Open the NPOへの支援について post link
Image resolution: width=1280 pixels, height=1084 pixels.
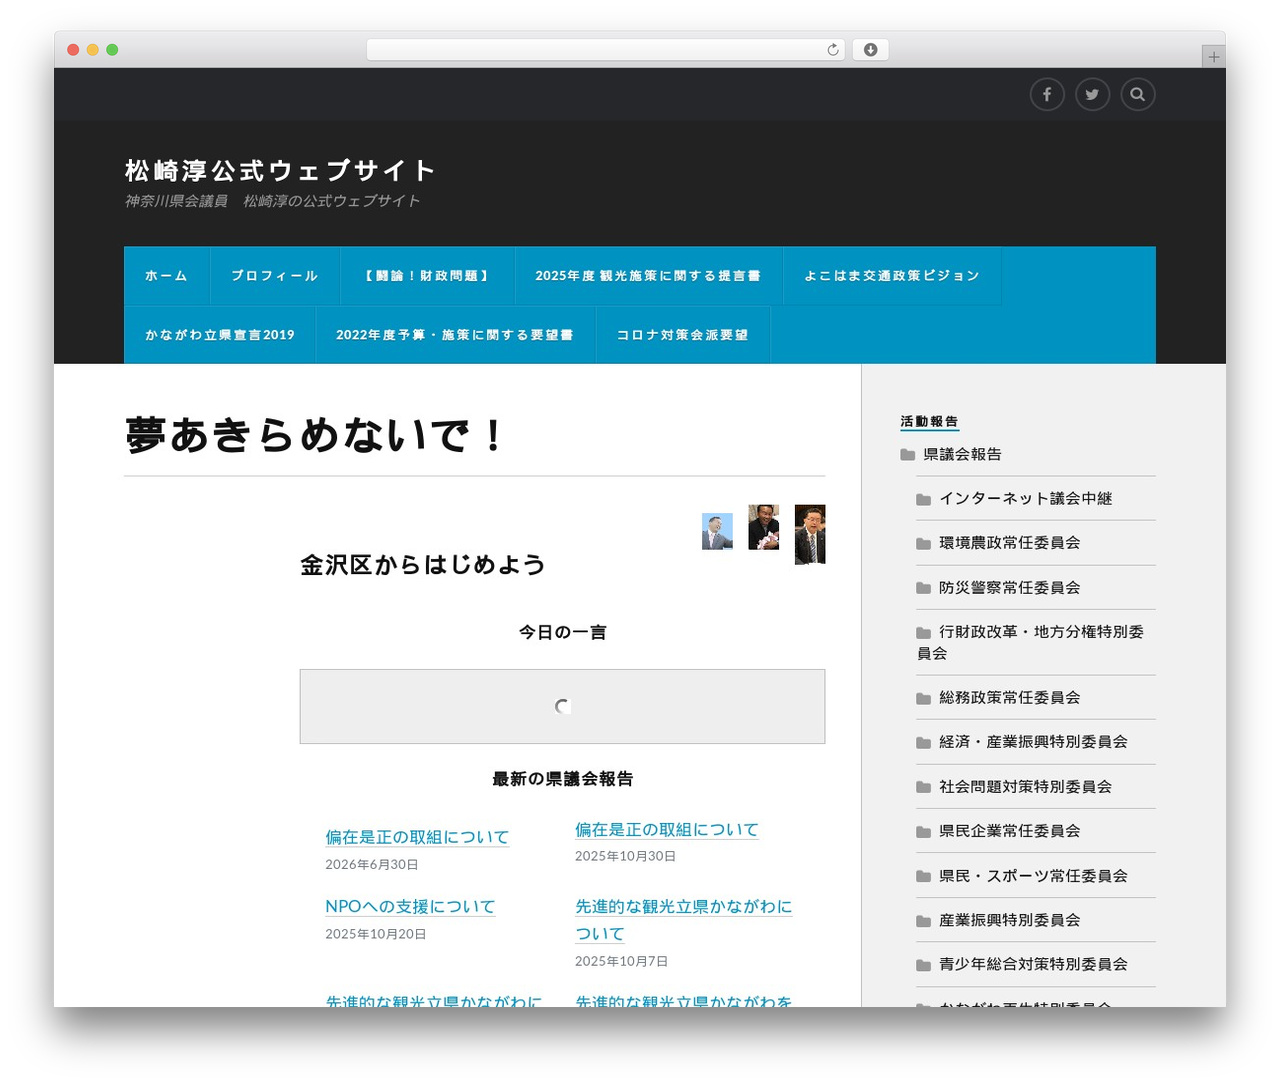(410, 906)
